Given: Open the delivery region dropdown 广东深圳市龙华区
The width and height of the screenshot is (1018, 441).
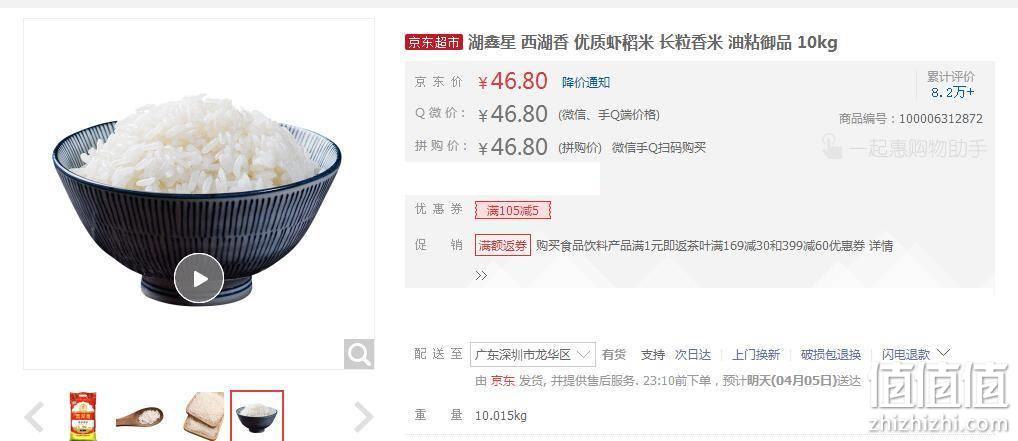Looking at the screenshot, I should pos(532,355).
